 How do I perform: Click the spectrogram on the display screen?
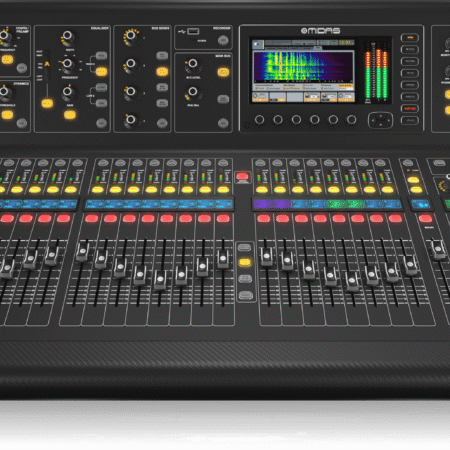click(x=303, y=67)
